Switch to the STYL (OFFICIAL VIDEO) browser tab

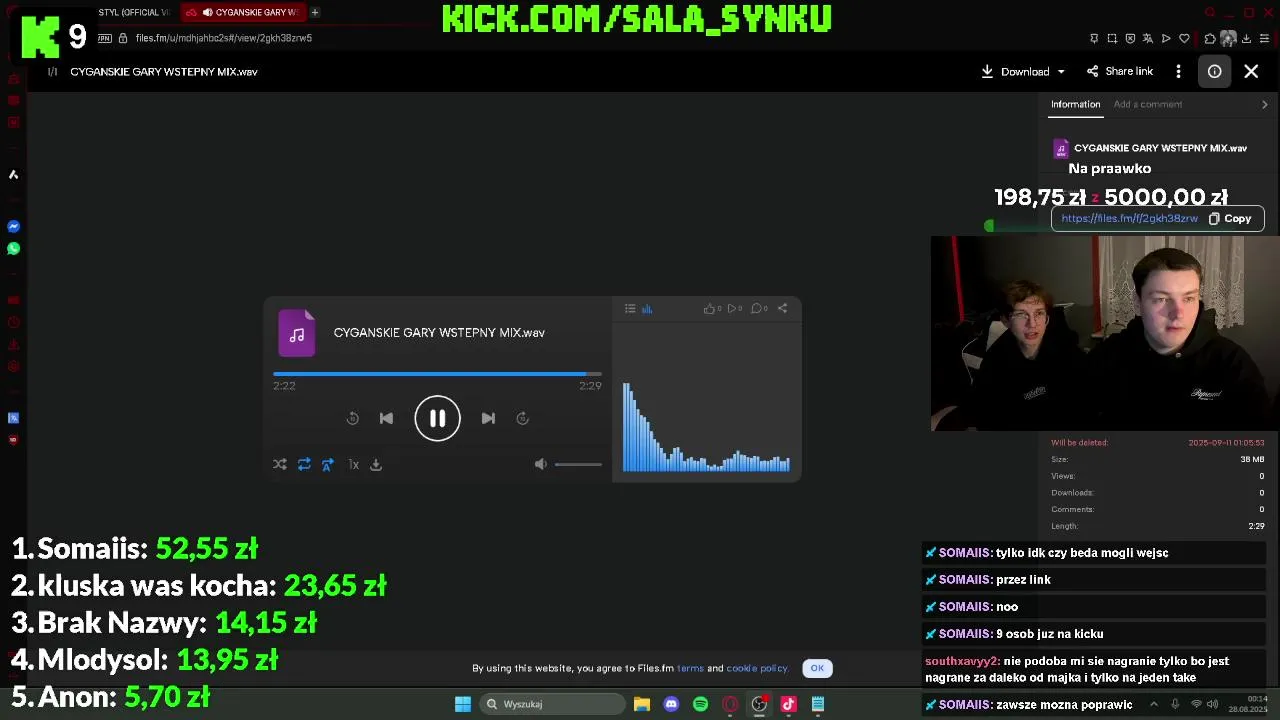133,12
